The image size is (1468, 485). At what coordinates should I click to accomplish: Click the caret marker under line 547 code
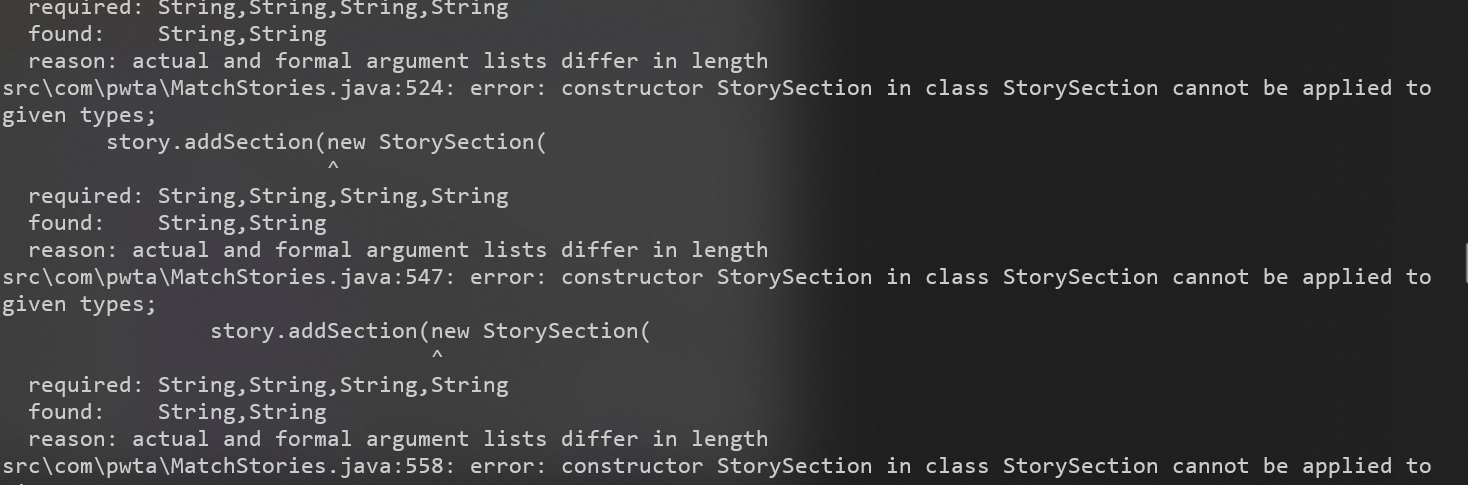(x=437, y=357)
